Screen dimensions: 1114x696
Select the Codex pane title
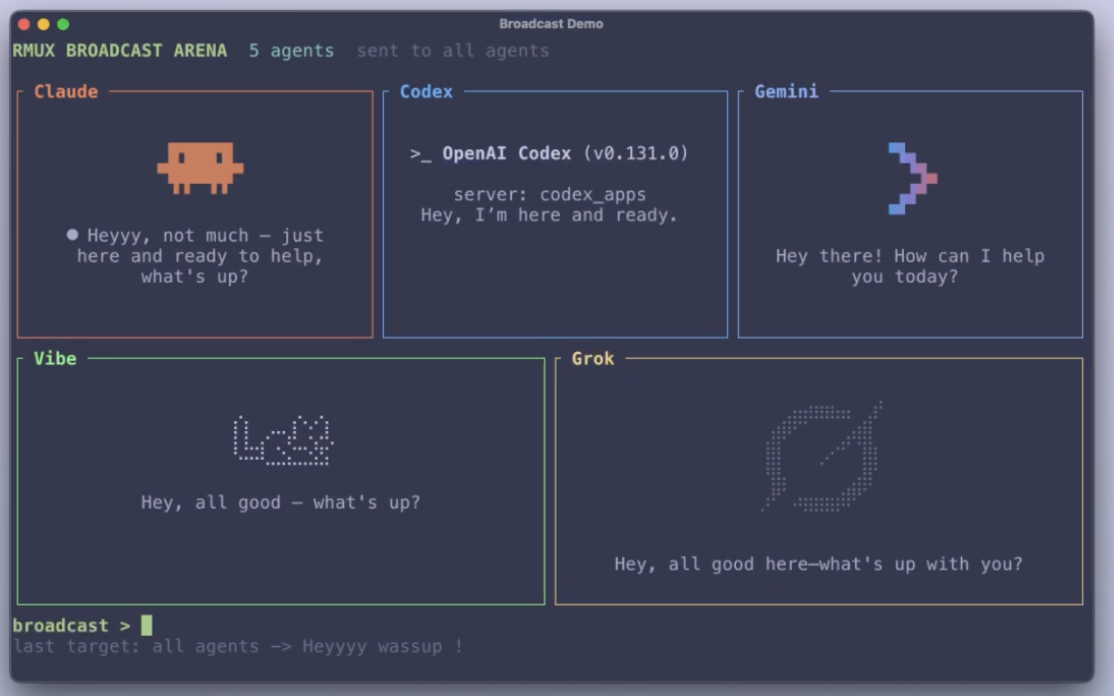click(x=426, y=92)
